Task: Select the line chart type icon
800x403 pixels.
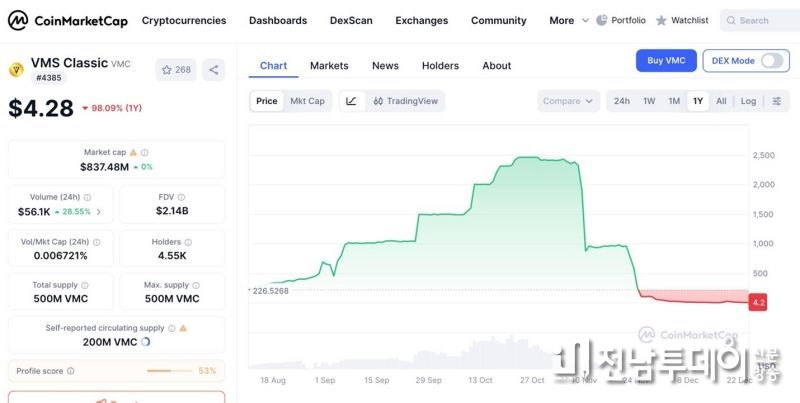Action: pyautogui.click(x=351, y=101)
